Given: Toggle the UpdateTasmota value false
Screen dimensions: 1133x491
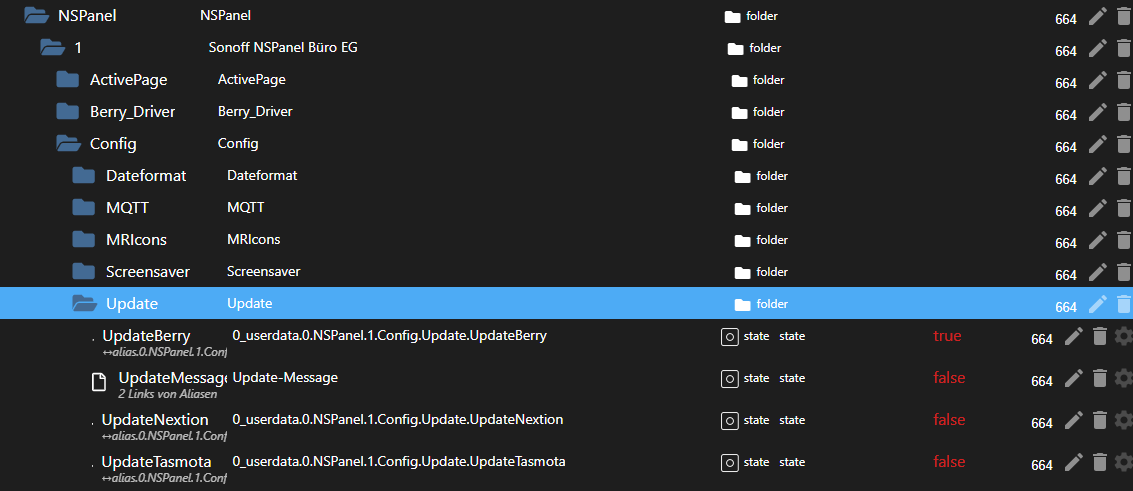Looking at the screenshot, I should [949, 461].
